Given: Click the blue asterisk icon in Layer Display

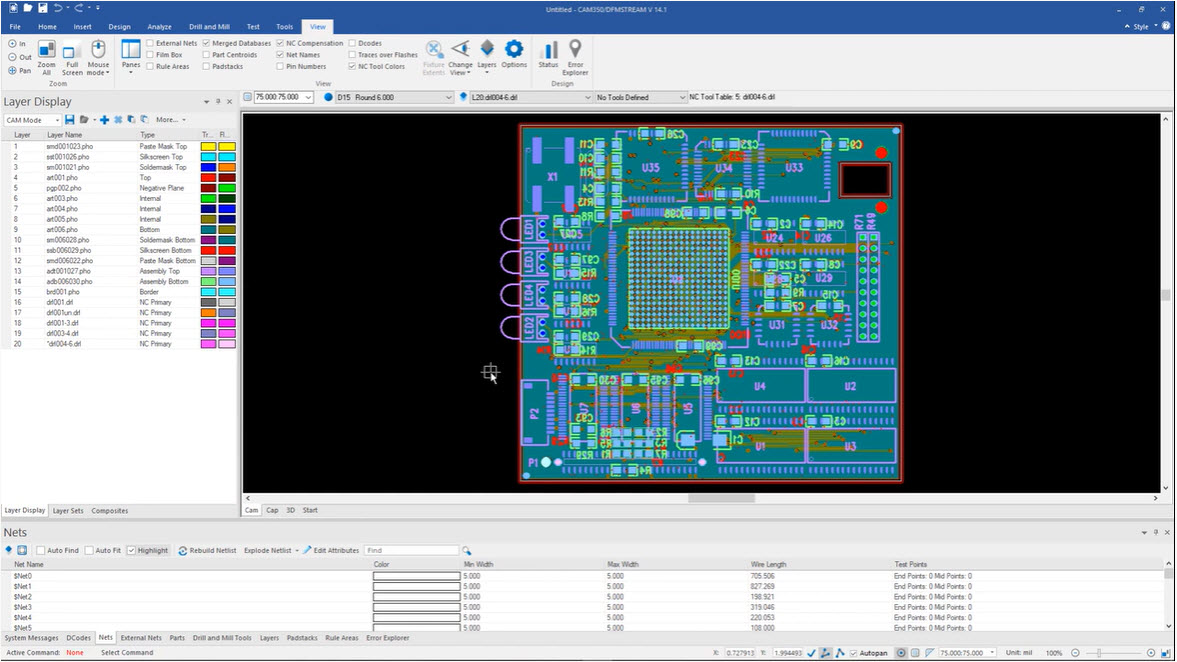Looking at the screenshot, I should [118, 119].
